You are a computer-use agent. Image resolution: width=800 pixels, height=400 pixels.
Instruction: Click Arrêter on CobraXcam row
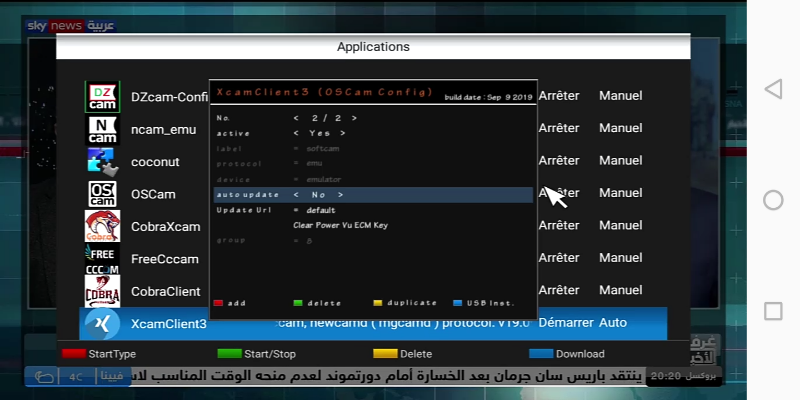(x=559, y=225)
